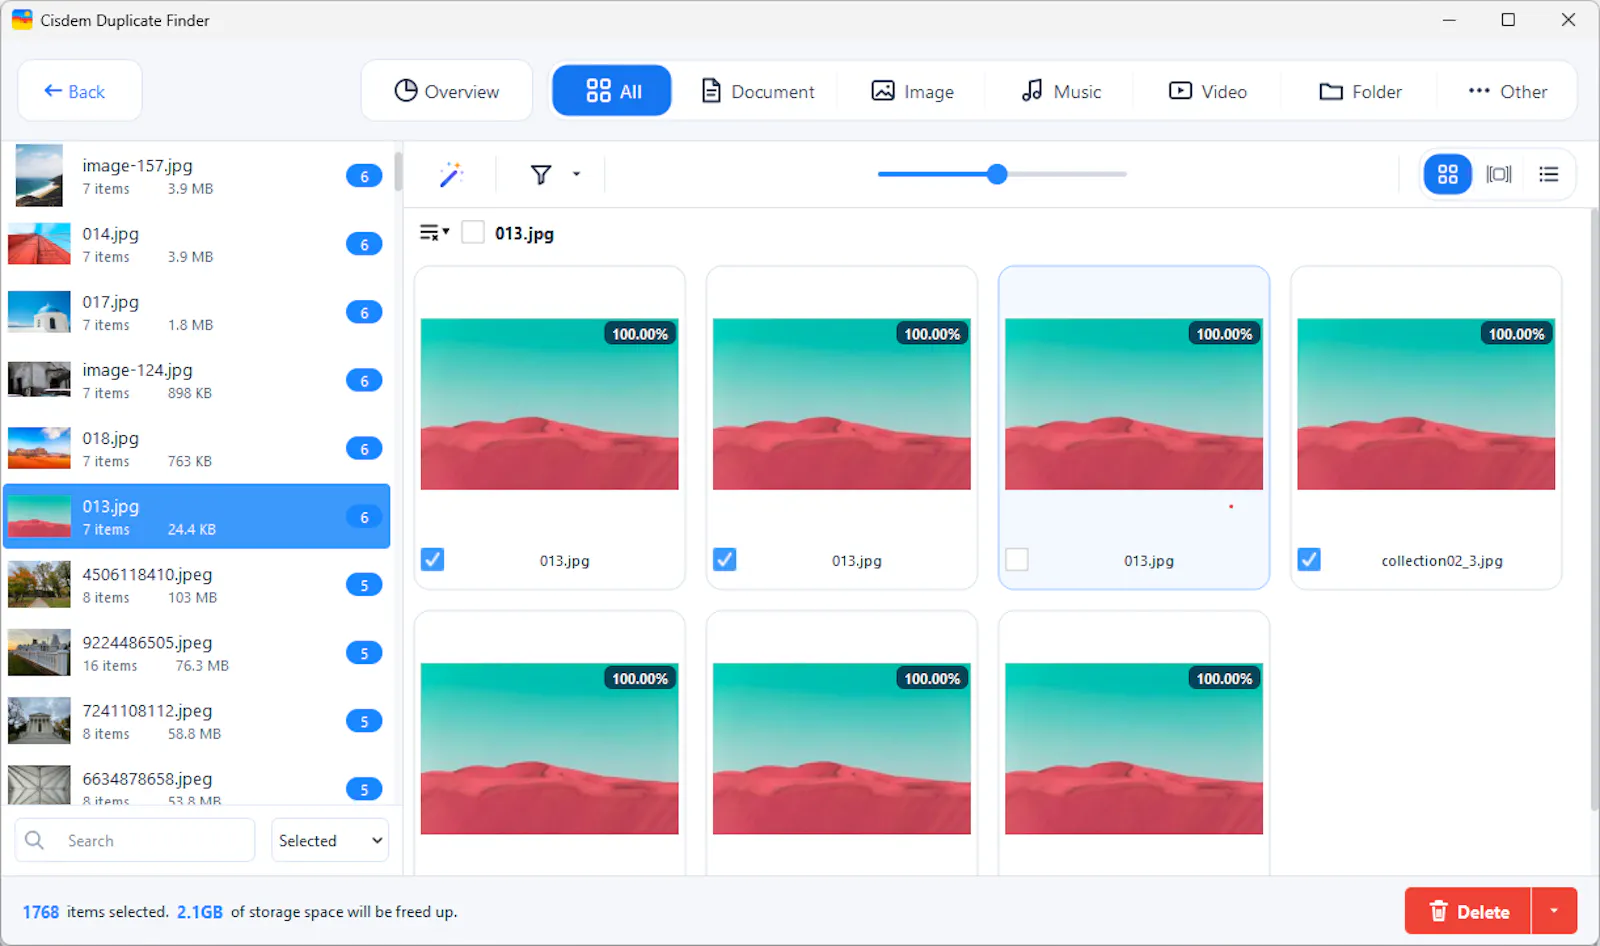Switch to side-by-side preview view
The width and height of the screenshot is (1600, 946).
[1498, 175]
